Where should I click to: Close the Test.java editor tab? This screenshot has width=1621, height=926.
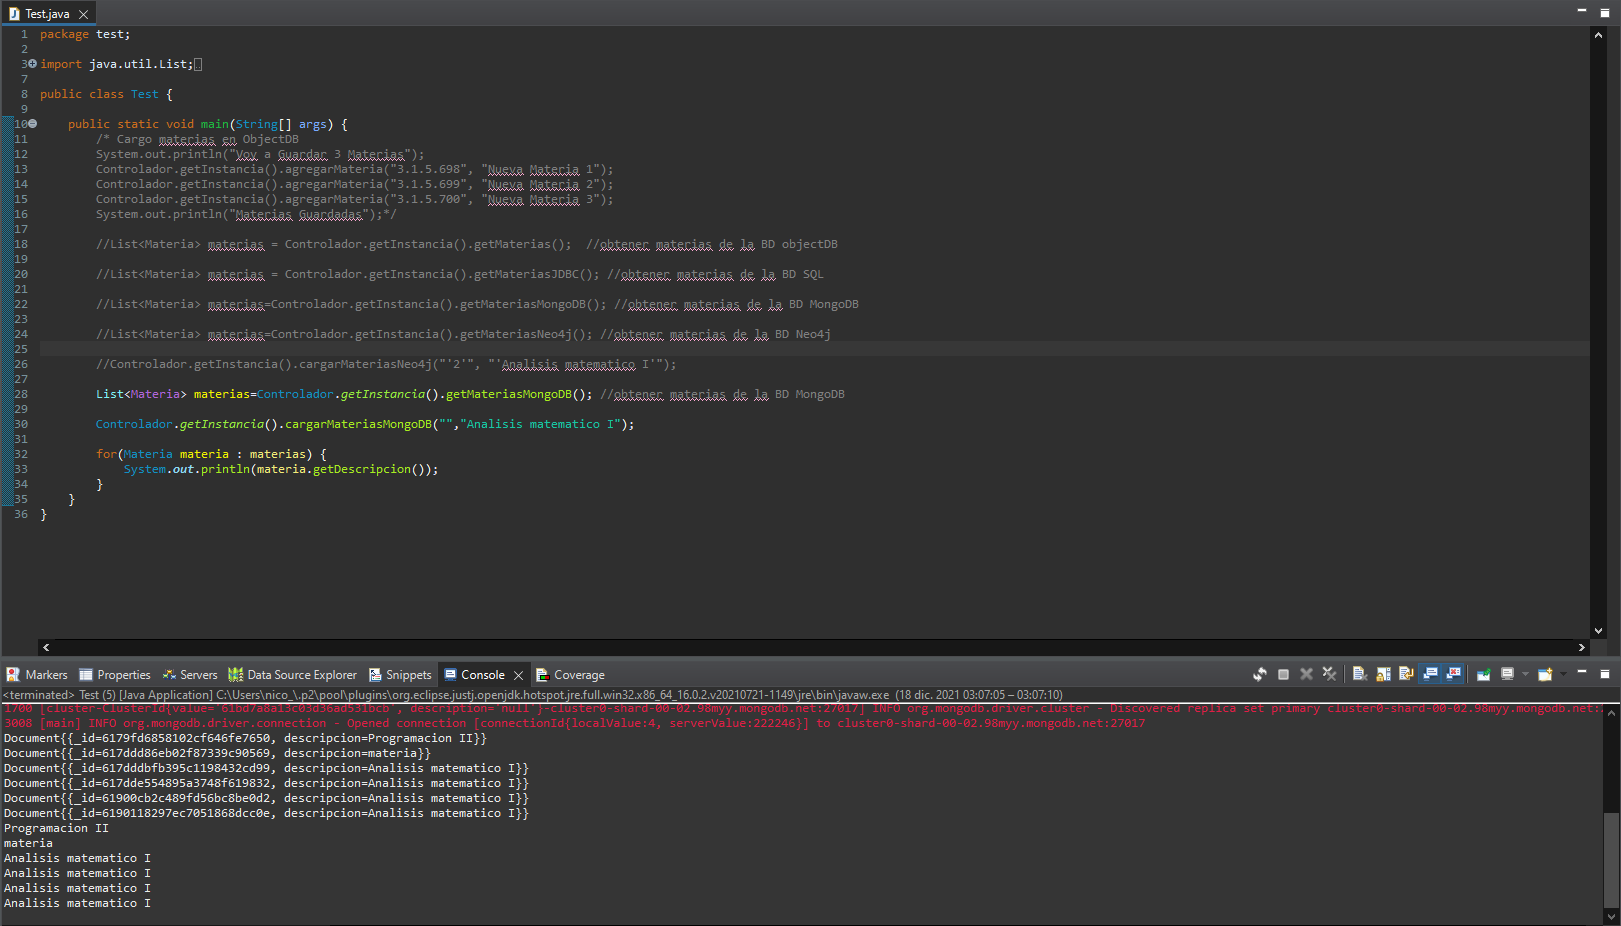pos(84,14)
